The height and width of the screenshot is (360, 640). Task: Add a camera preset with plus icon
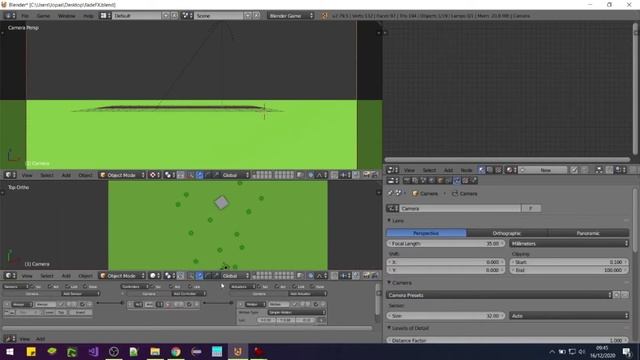(617, 295)
